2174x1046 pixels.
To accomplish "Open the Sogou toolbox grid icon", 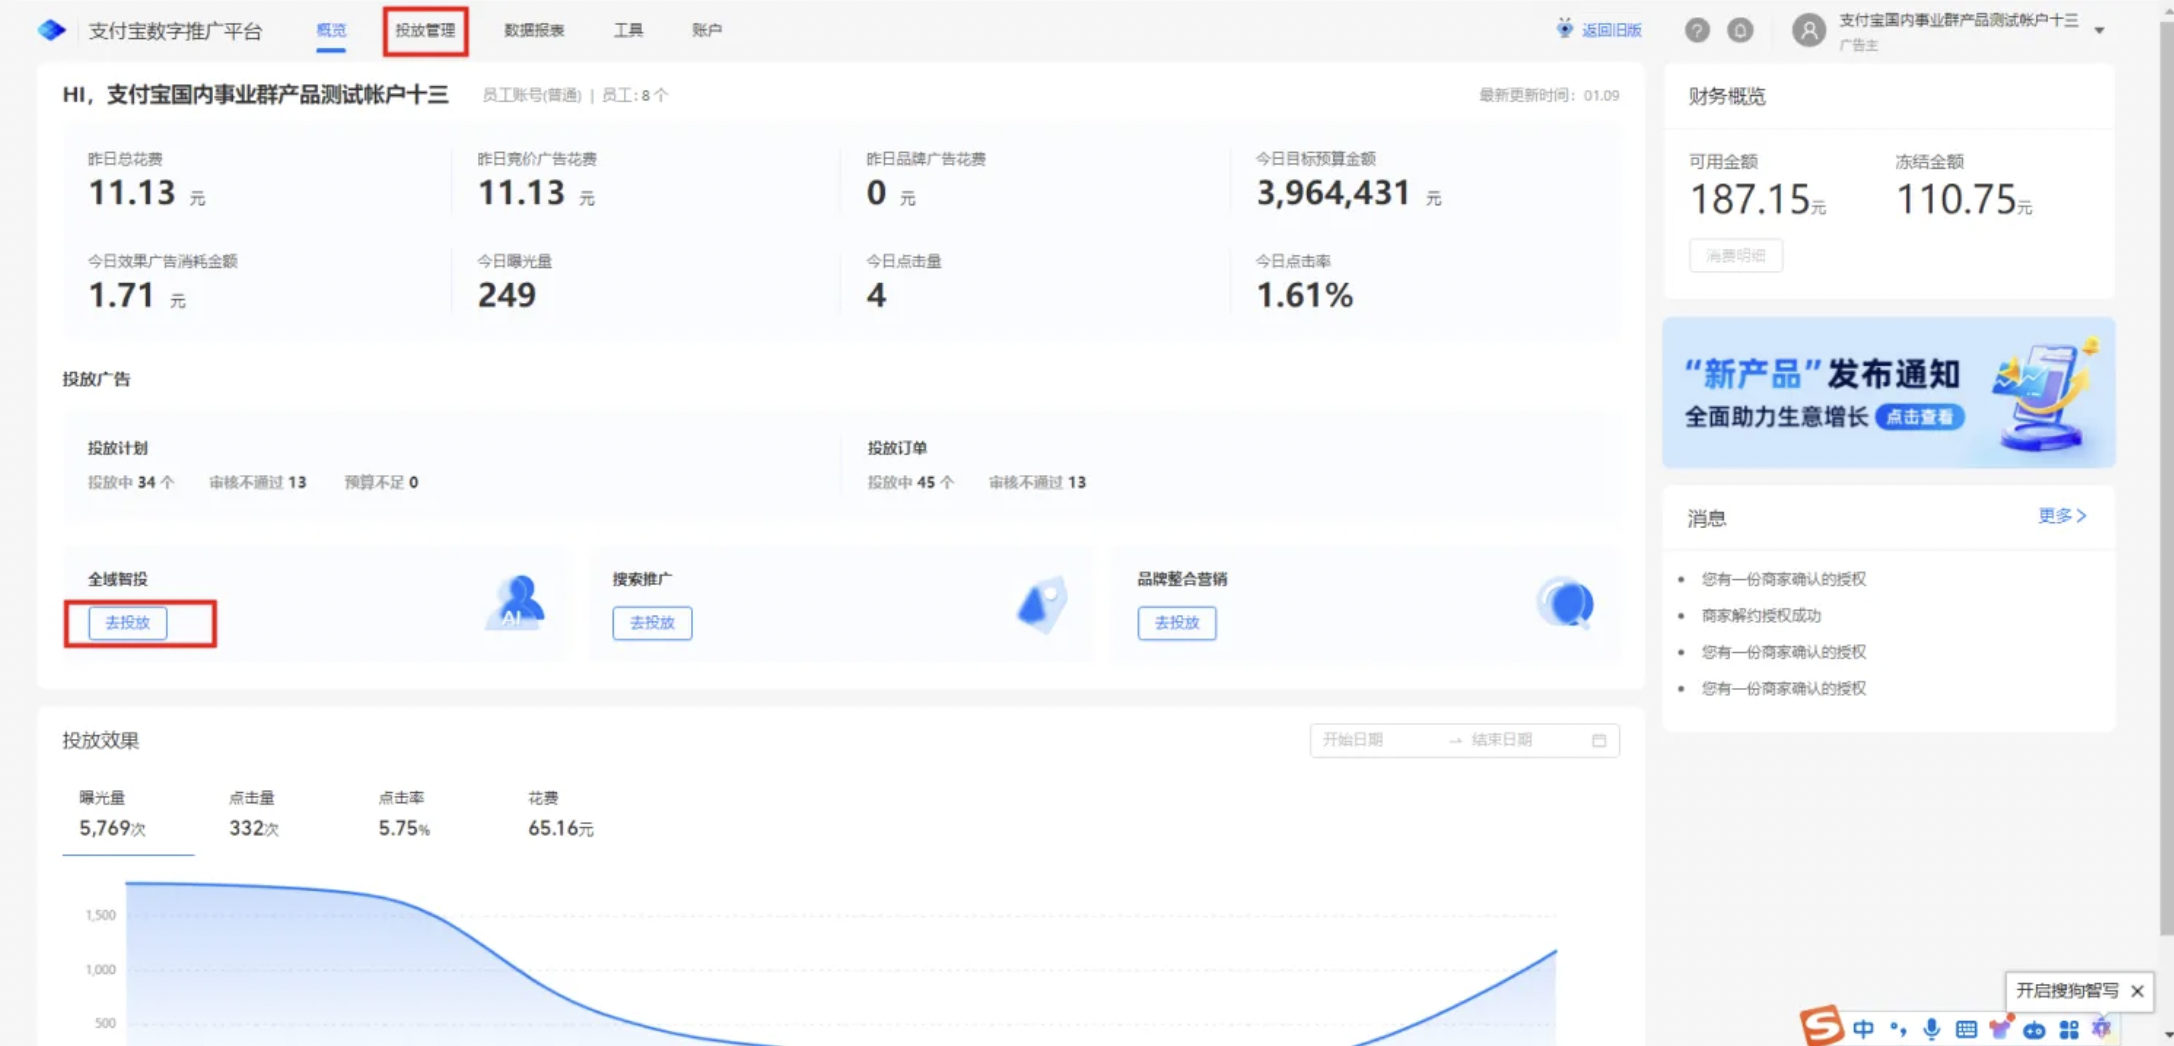I will (2069, 1029).
